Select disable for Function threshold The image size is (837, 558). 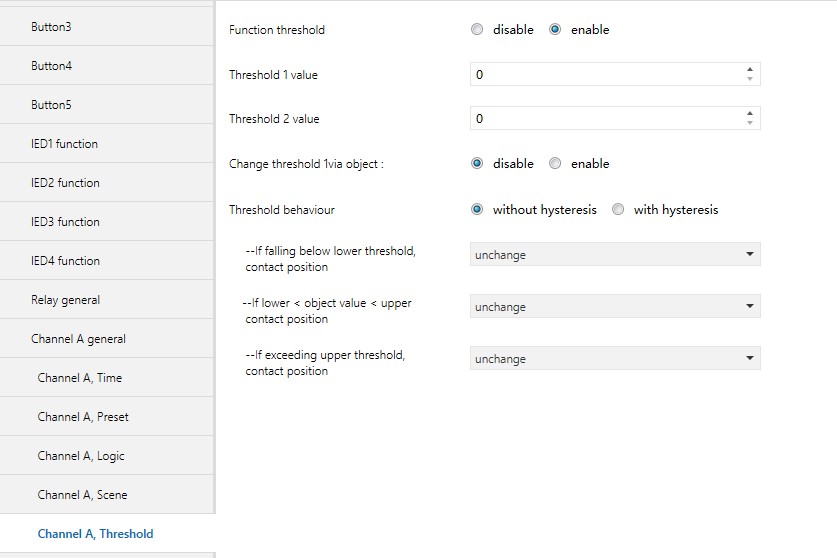[477, 30]
